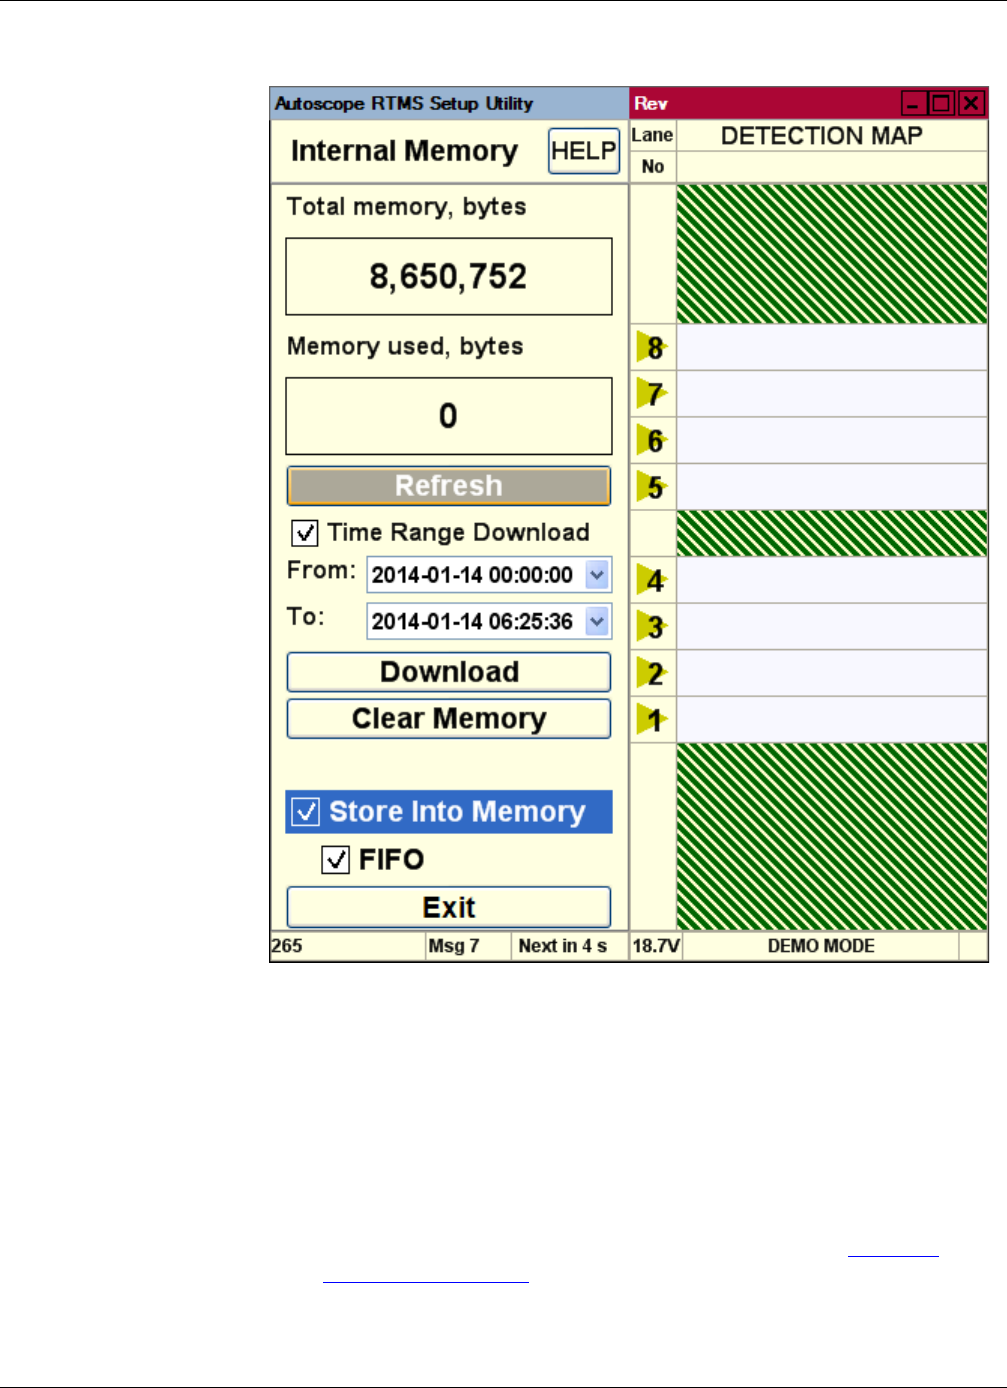This screenshot has height=1388, width=1007.
Task: Click the DEMO MODE status text
Action: point(821,946)
